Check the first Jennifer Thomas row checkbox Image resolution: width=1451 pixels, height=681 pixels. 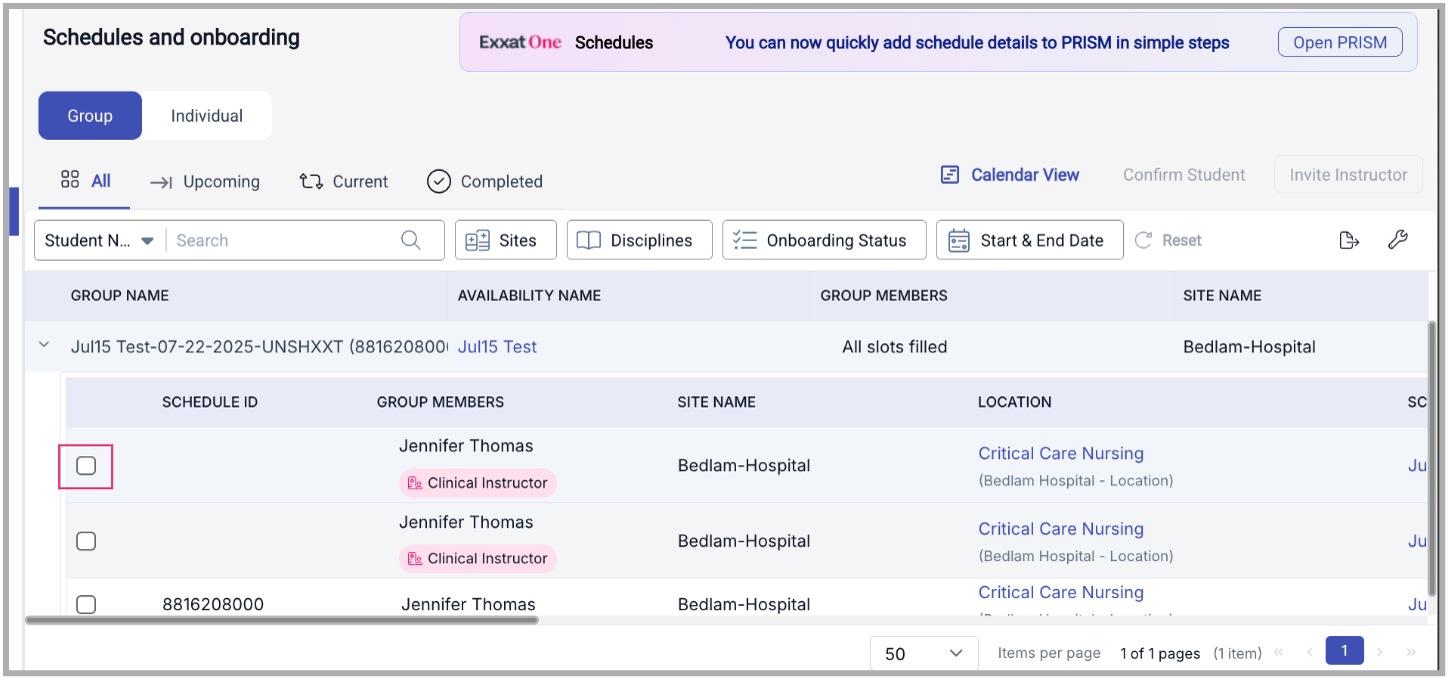(86, 466)
